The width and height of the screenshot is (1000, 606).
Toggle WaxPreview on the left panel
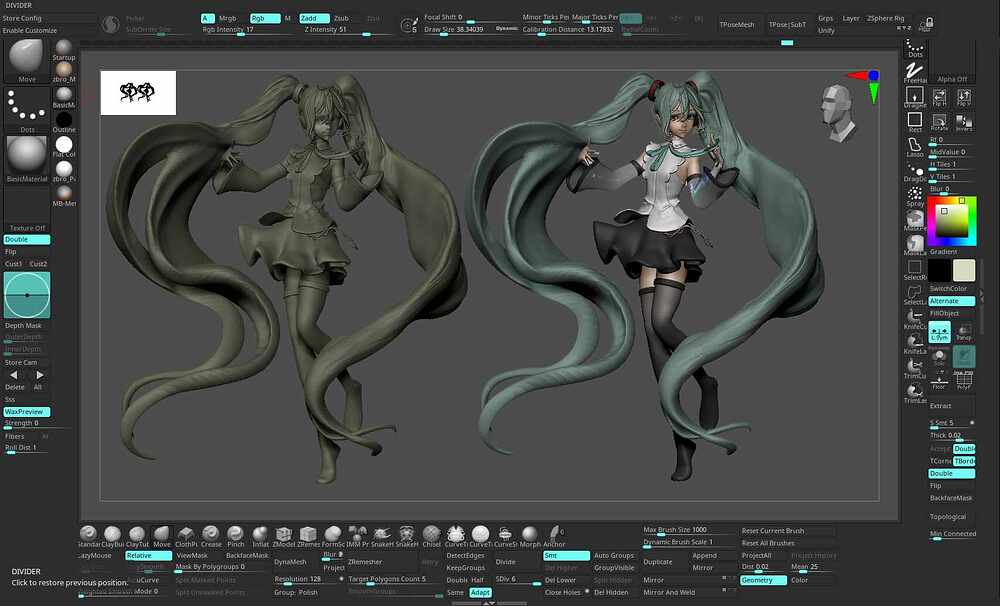27,412
